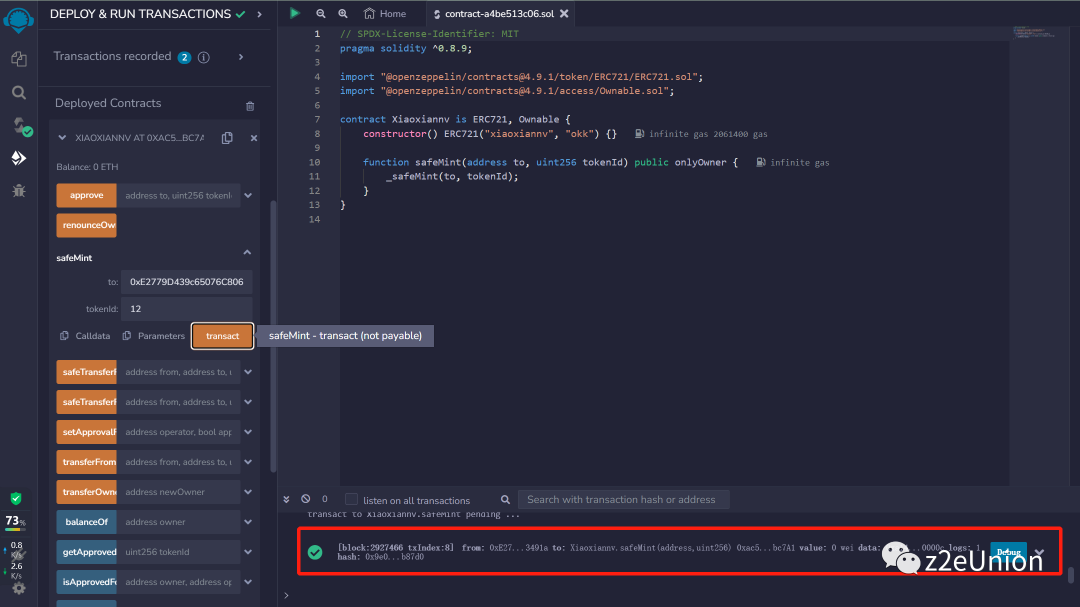The height and width of the screenshot is (607, 1080).
Task: Copy the XIAOXIANNV contract address
Action: 227,138
